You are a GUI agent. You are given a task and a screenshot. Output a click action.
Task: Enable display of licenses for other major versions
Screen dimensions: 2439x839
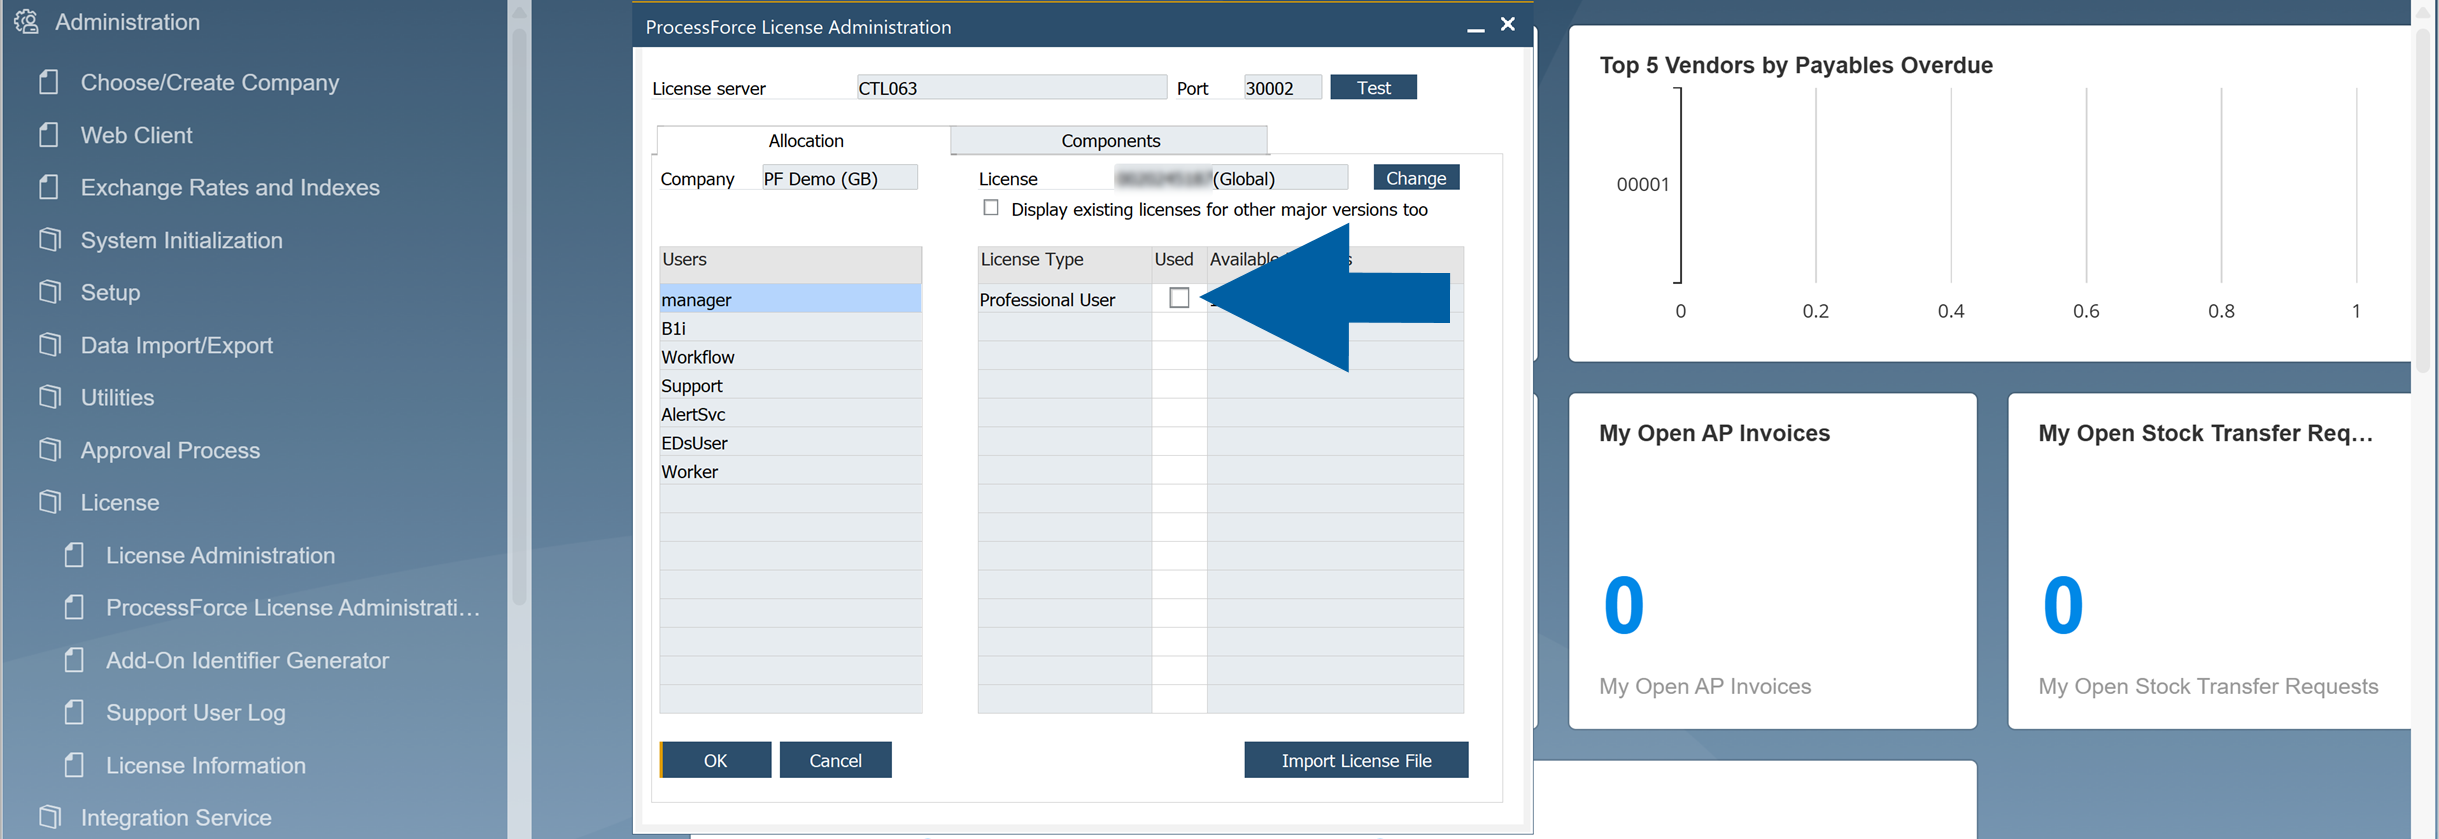pyautogui.click(x=991, y=208)
